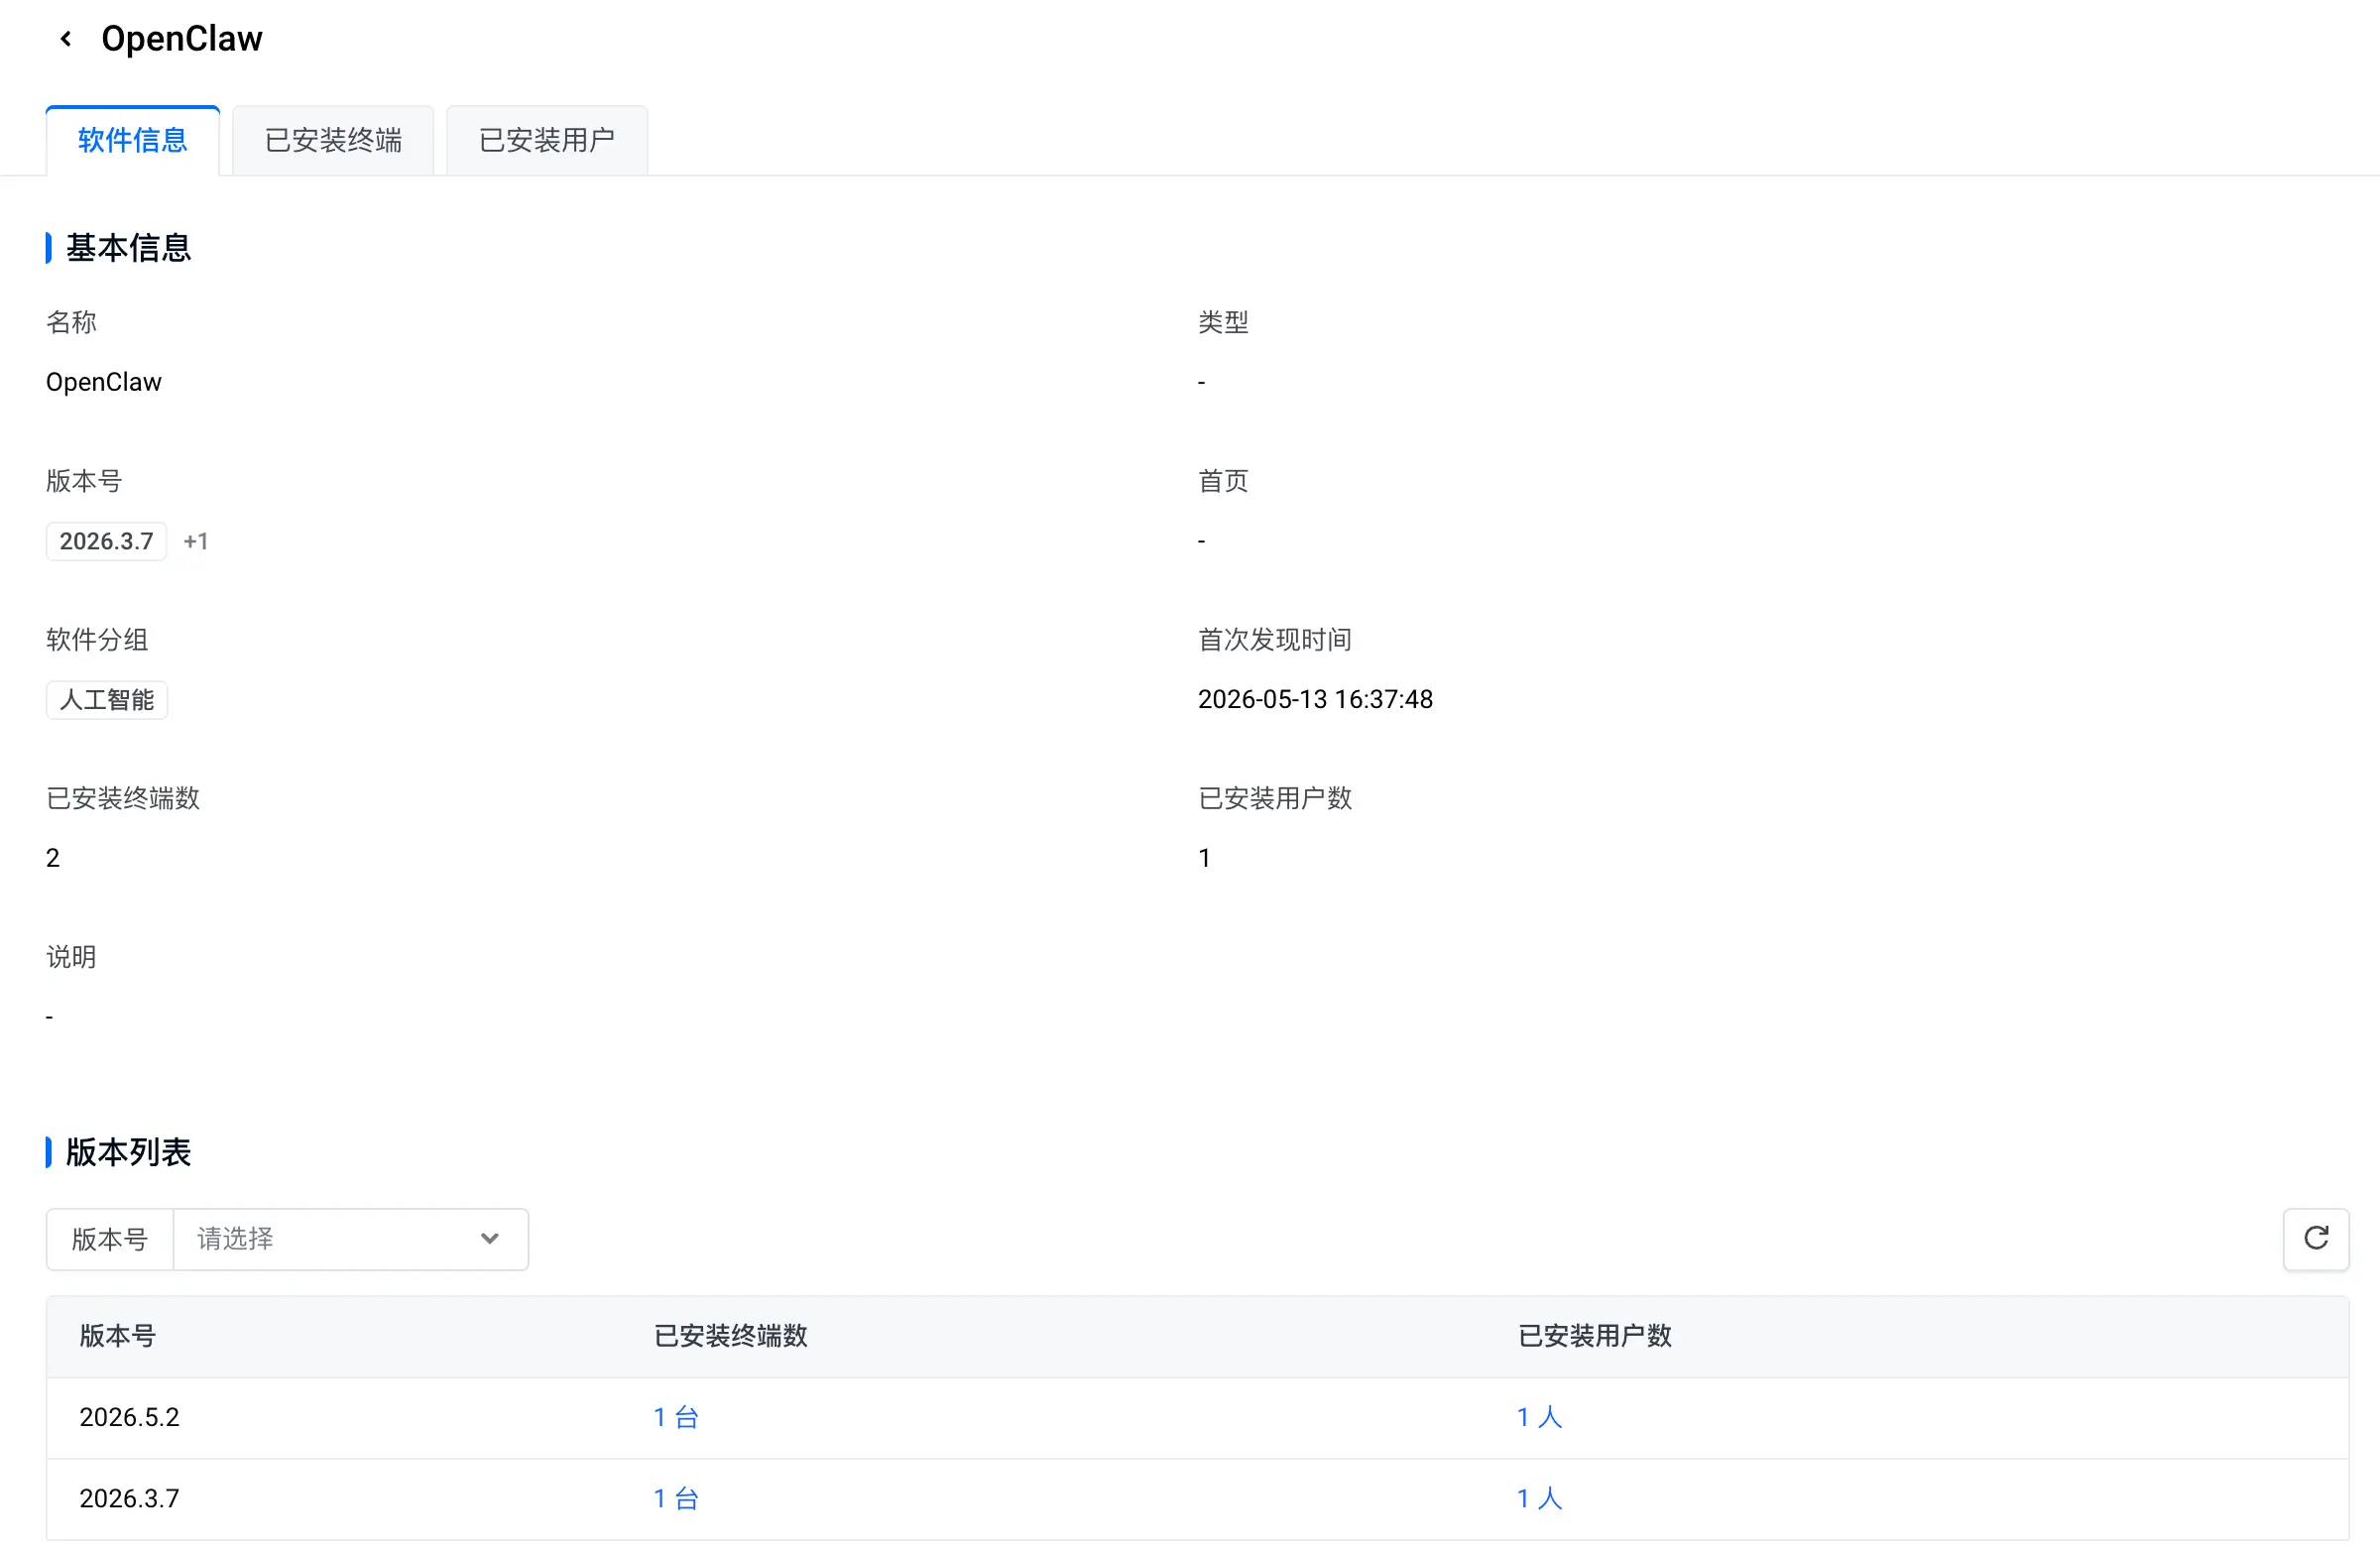Click the 基本信息 section heading
Image resolution: width=2380 pixels, height=1550 pixels.
[128, 248]
